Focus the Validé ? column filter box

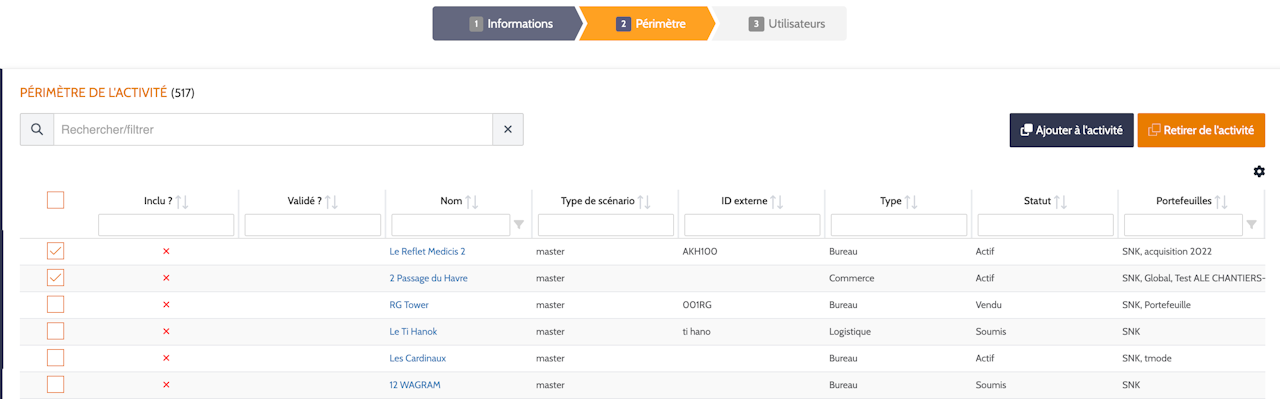pyautogui.click(x=313, y=225)
